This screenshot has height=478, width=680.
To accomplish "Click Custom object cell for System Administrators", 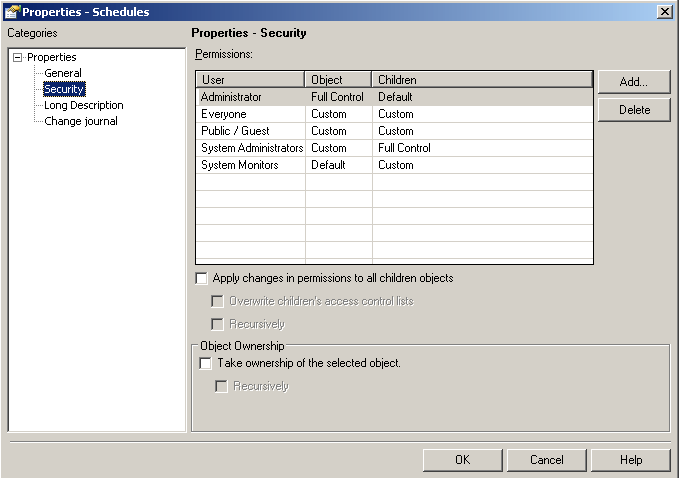I will pos(339,148).
